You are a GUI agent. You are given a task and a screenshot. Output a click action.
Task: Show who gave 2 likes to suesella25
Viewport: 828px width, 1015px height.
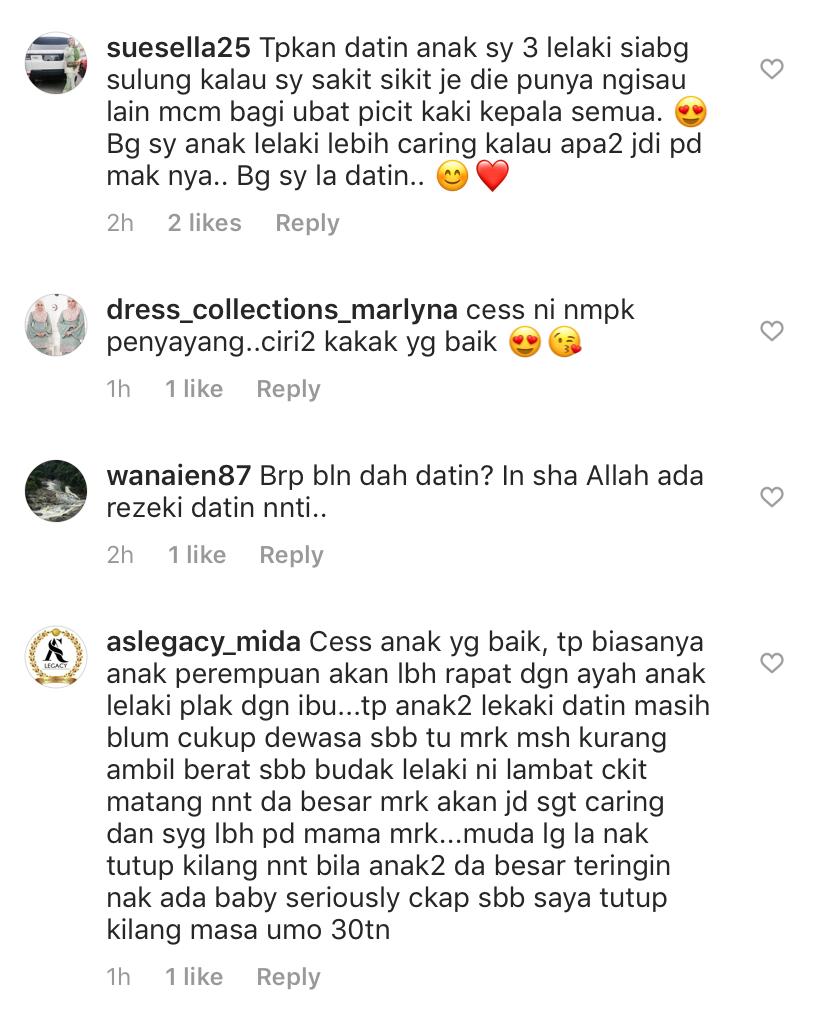pos(205,223)
